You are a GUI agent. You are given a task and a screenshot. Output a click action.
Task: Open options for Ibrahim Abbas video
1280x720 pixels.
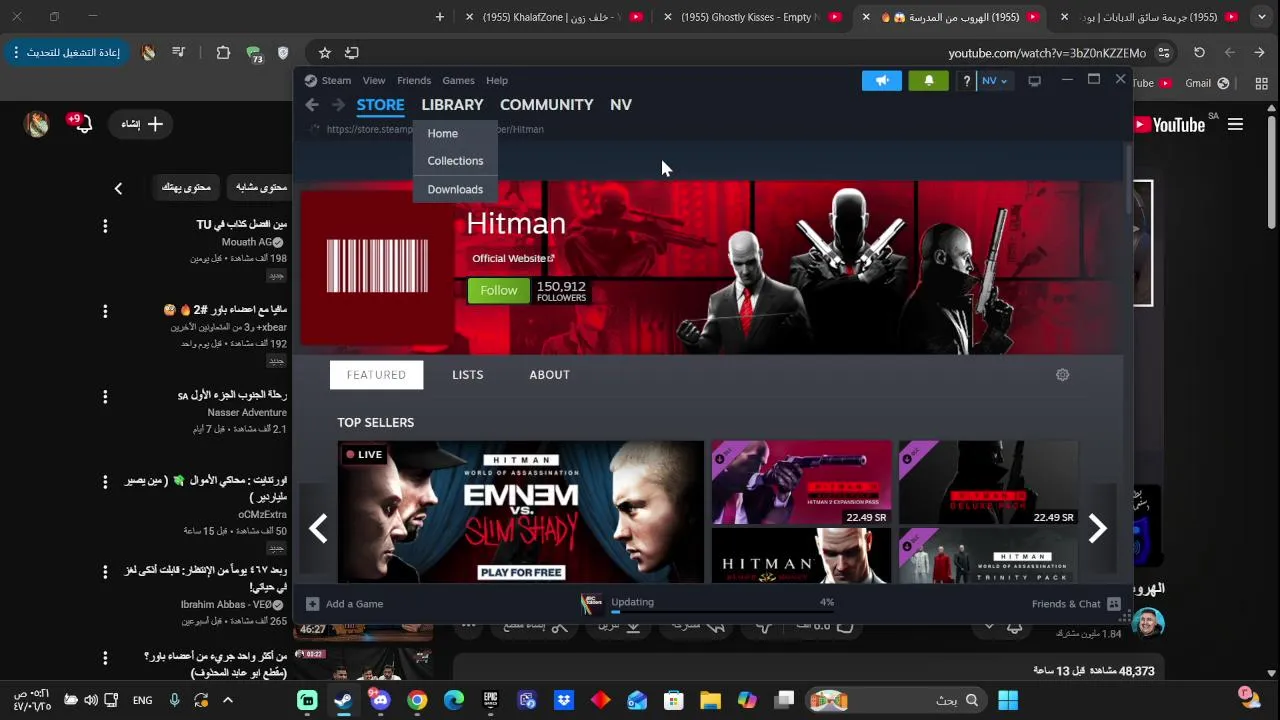105,572
